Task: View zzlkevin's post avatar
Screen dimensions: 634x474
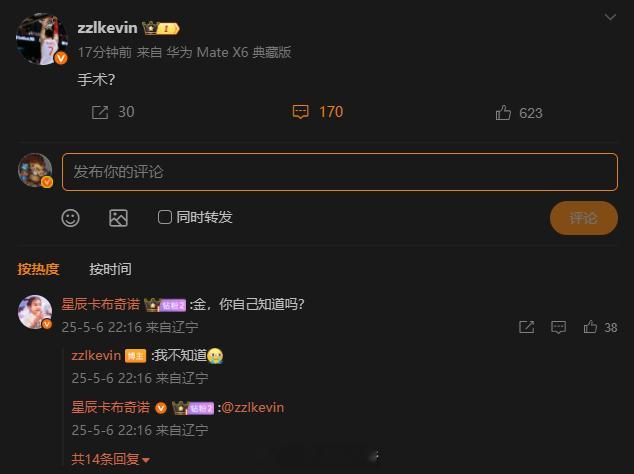Action: coord(42,39)
